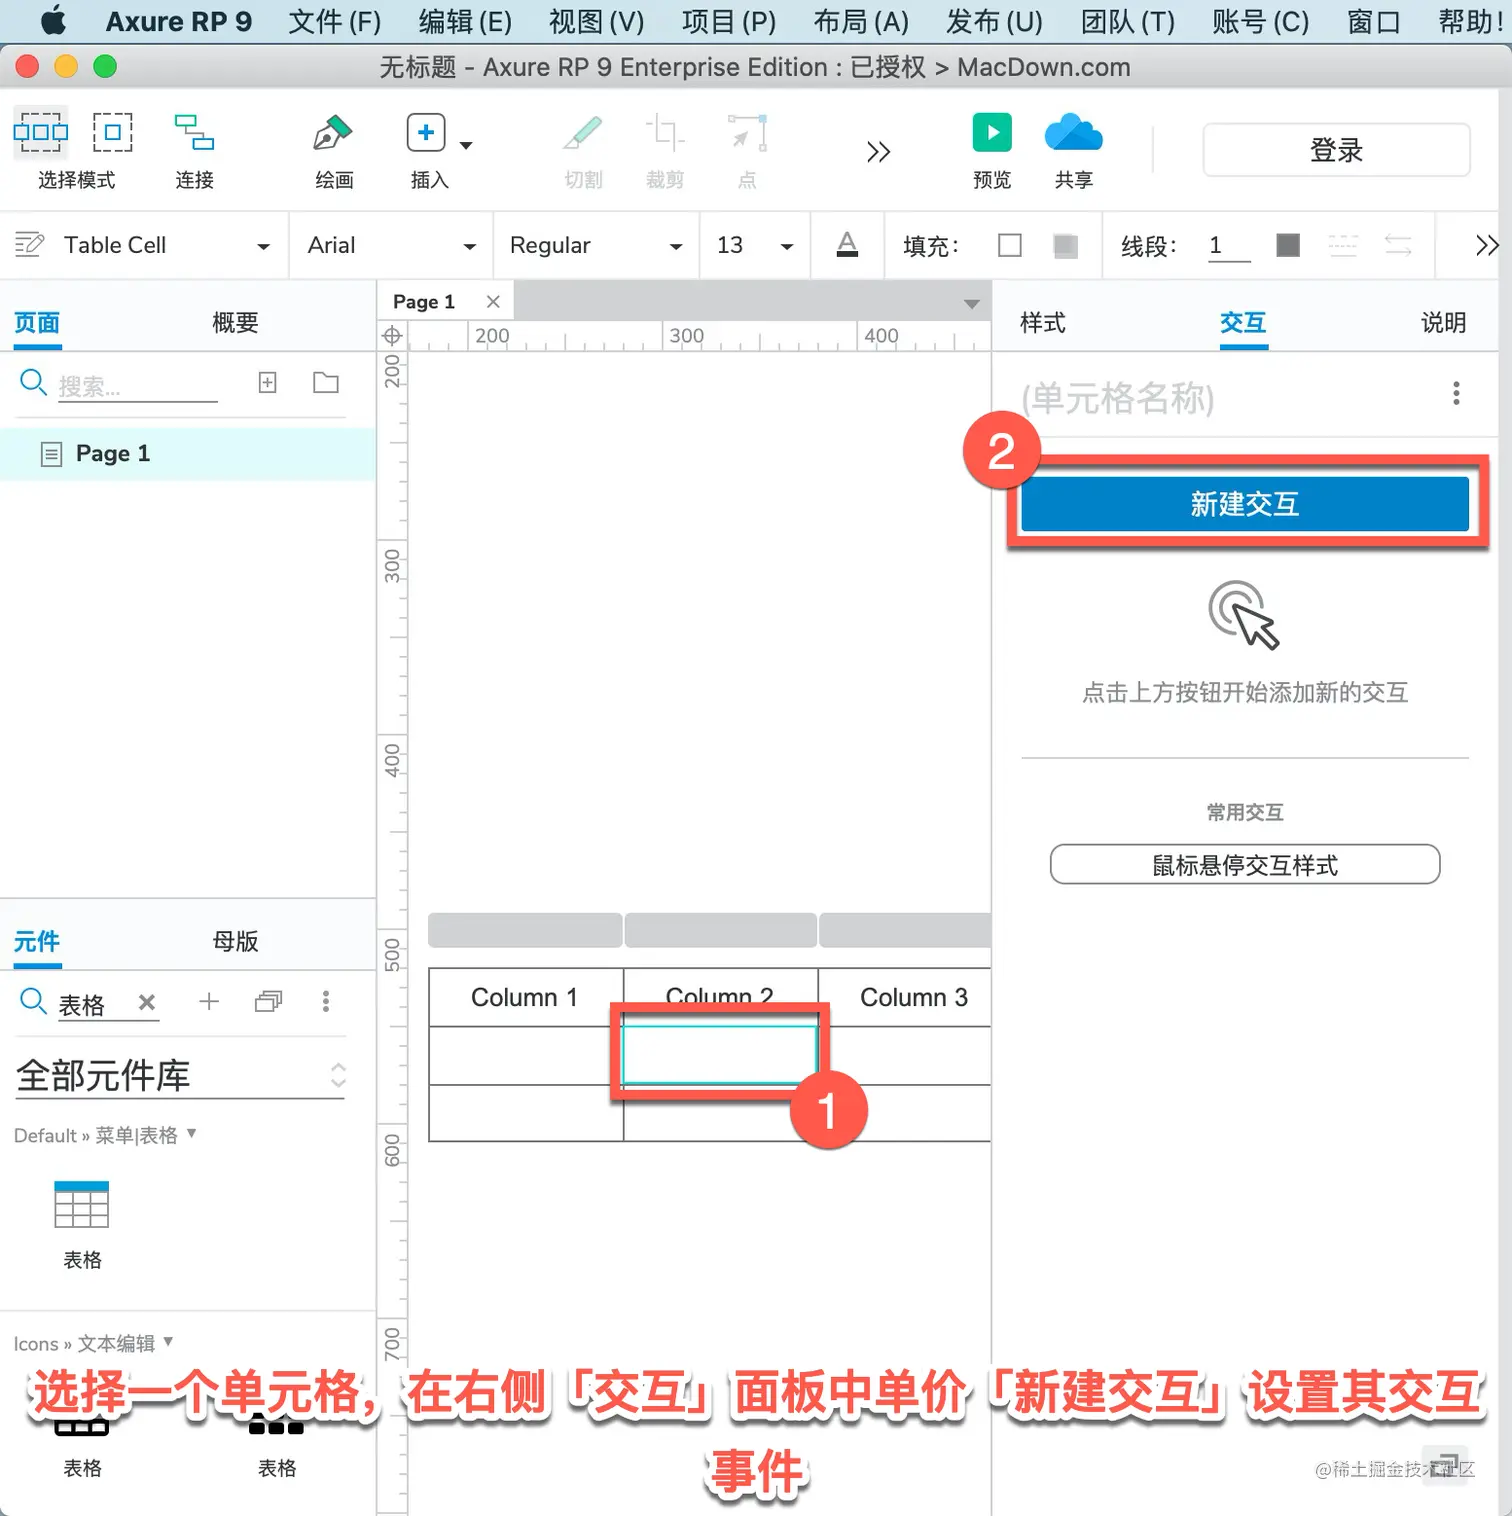
Task: Click the 鼠标悬停交互样式 button
Action: [1245, 865]
